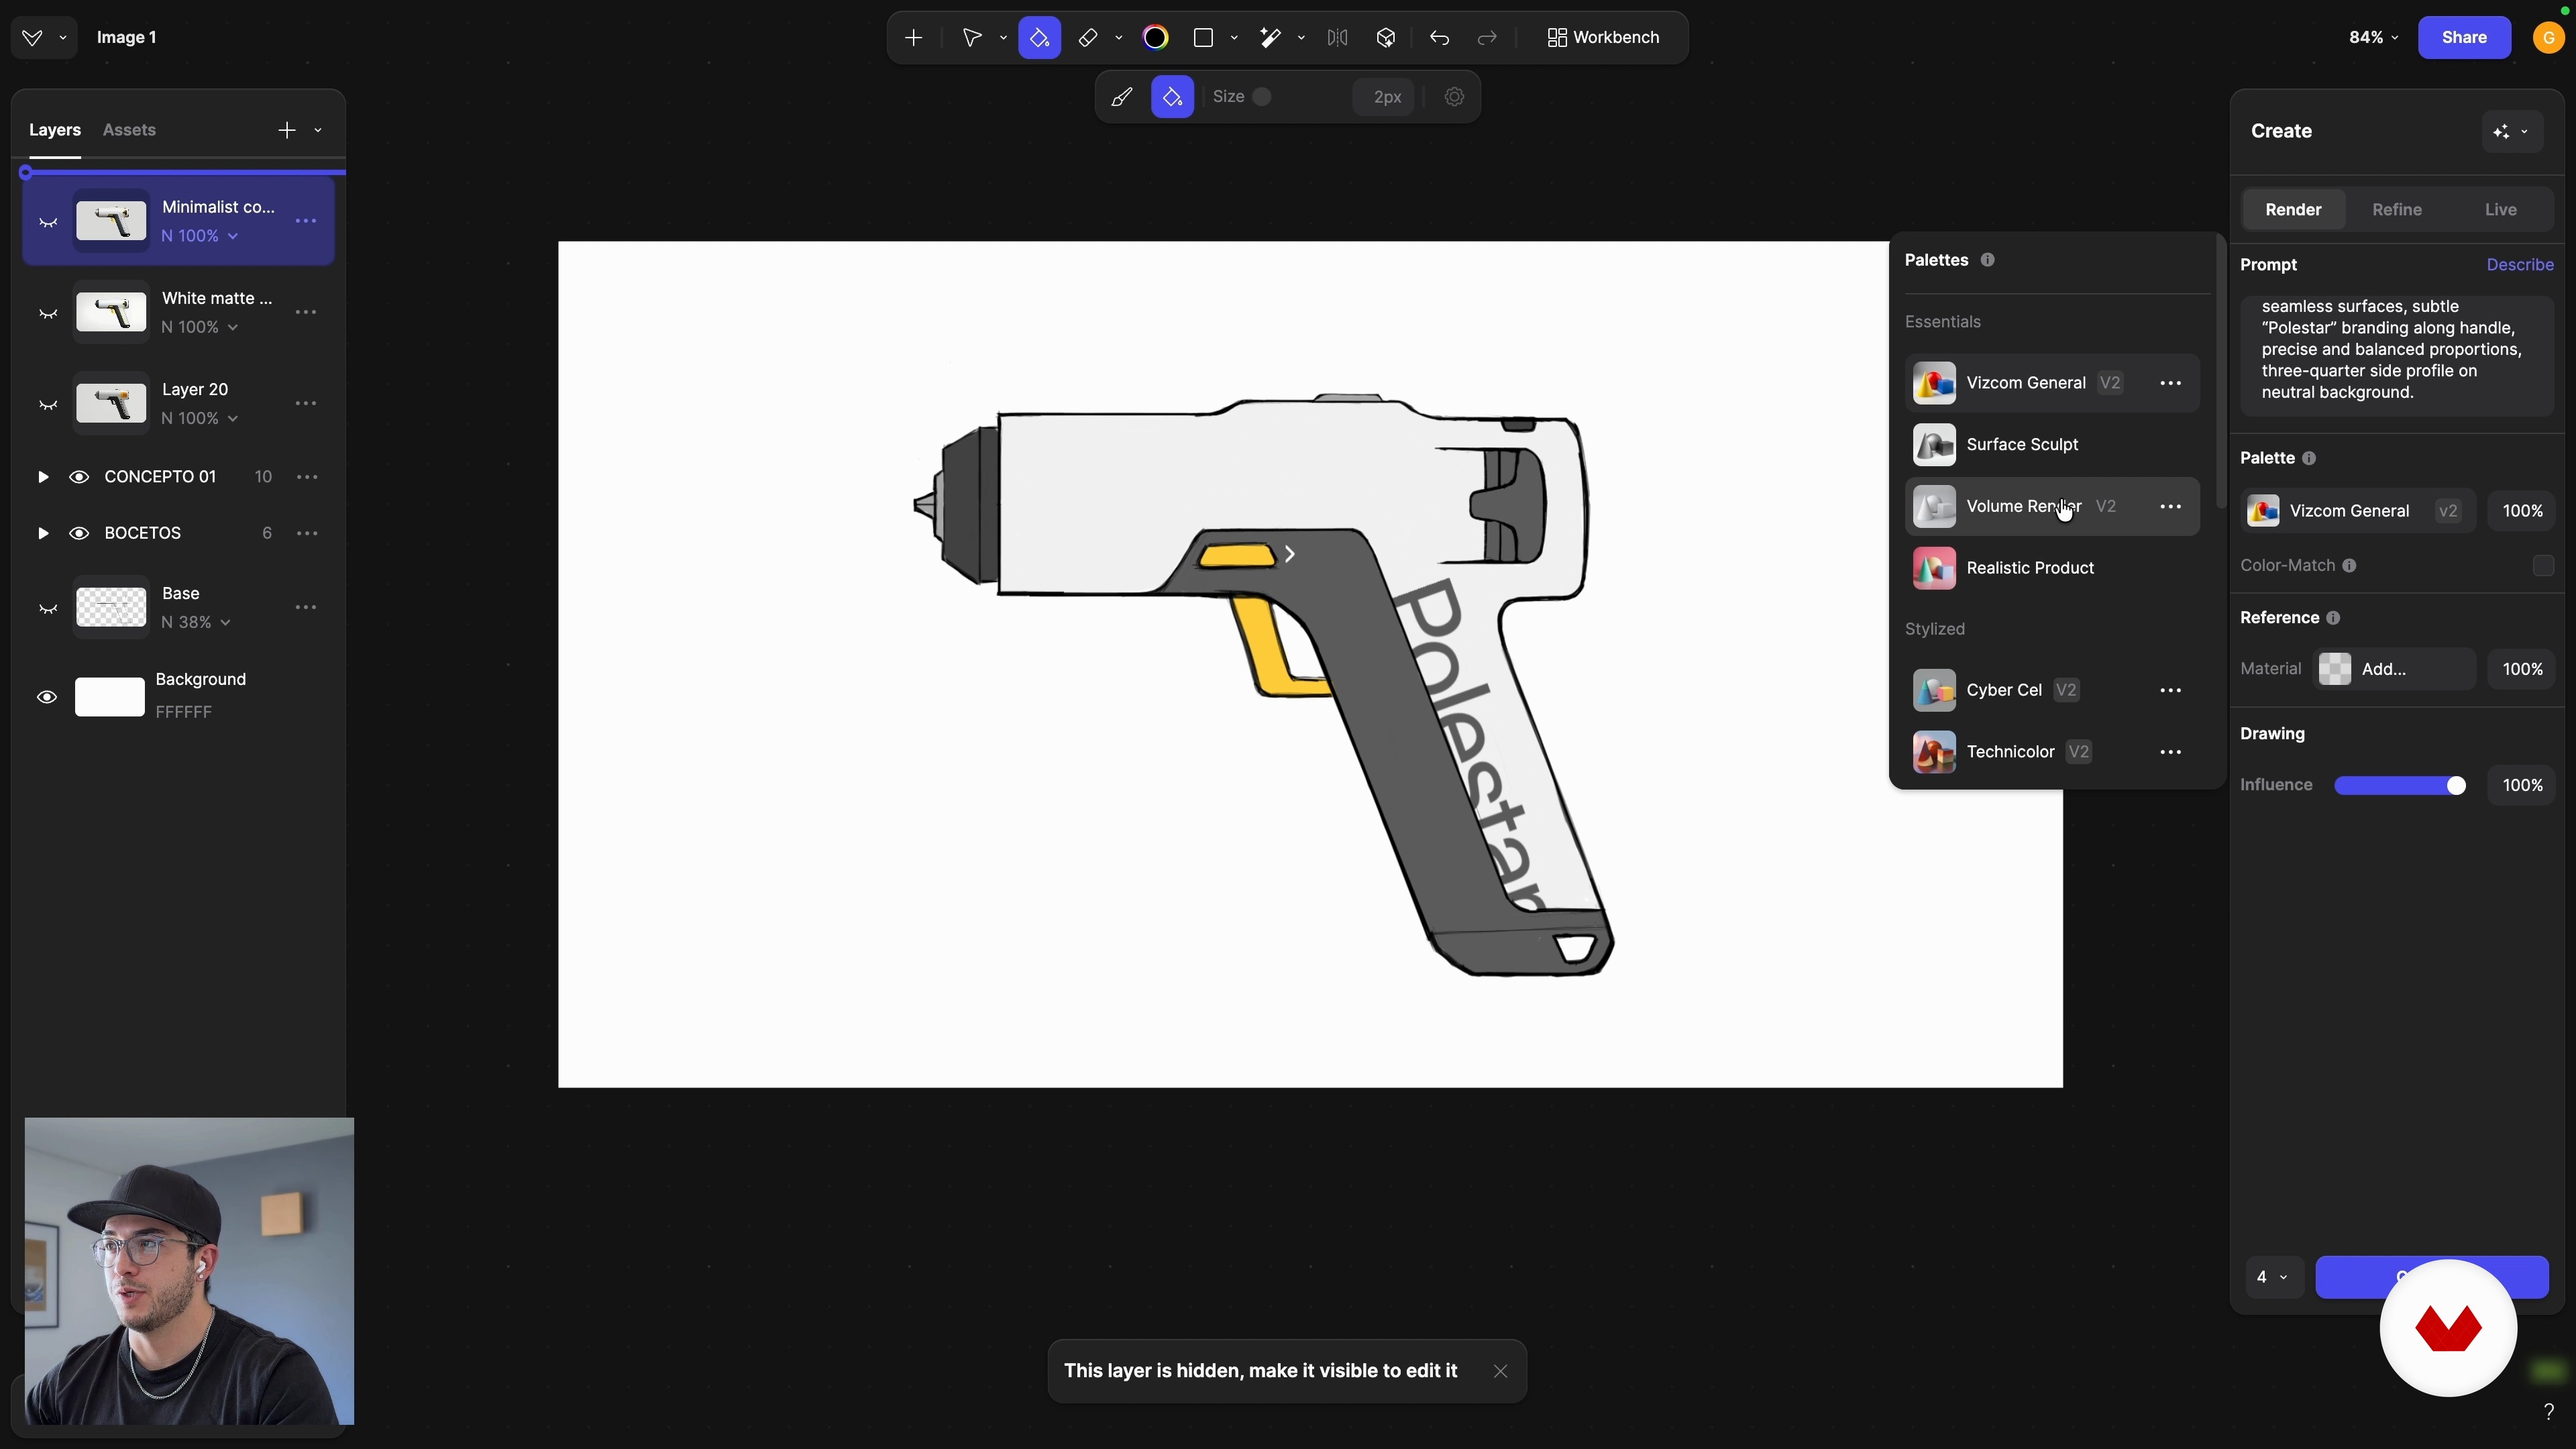Switch to the Refine tab
Viewport: 2576px width, 1449px height.
tap(2397, 210)
